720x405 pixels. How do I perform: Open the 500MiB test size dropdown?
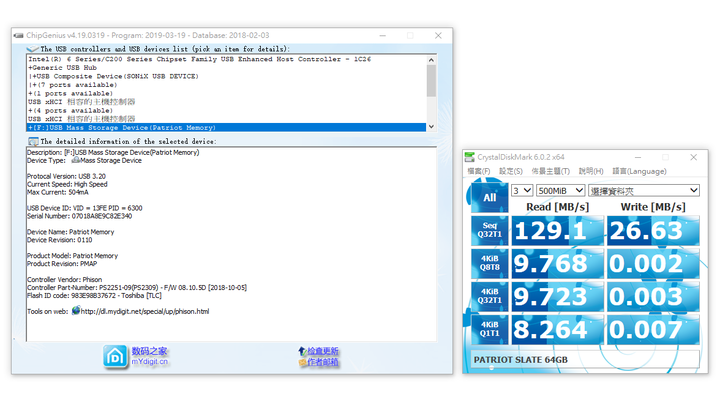coord(561,190)
